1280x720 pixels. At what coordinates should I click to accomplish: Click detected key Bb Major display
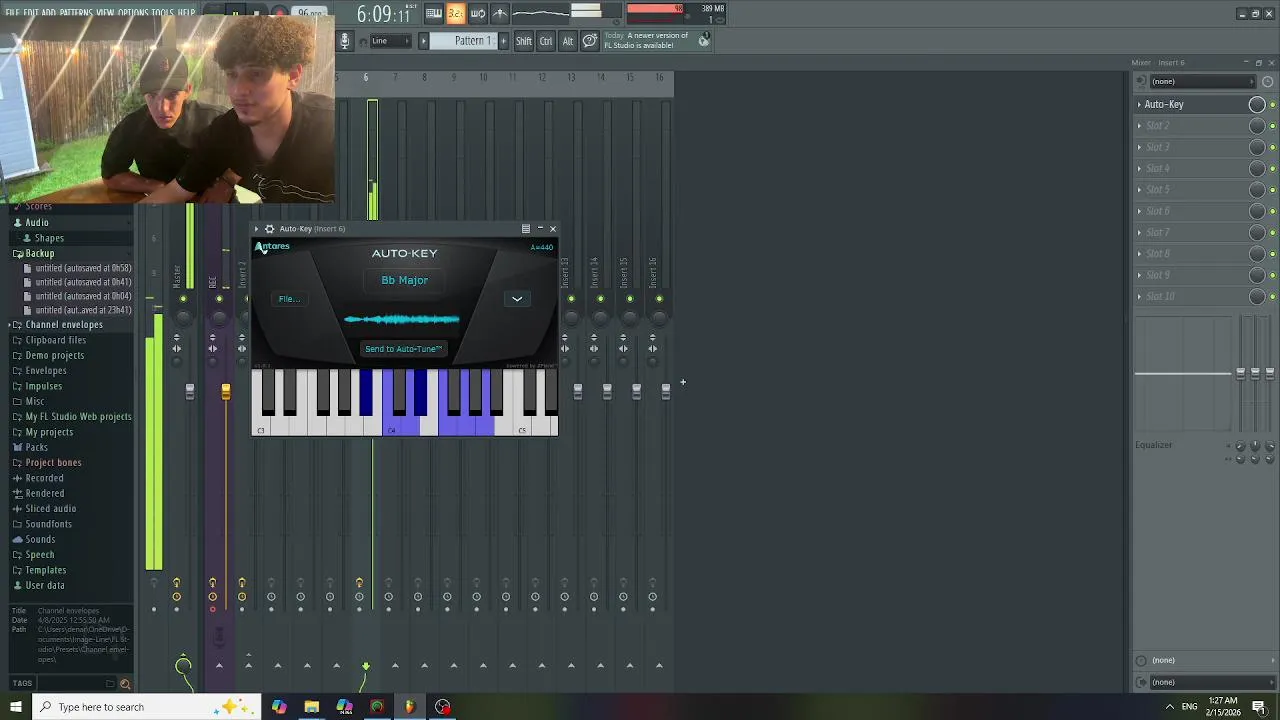pyautogui.click(x=404, y=280)
